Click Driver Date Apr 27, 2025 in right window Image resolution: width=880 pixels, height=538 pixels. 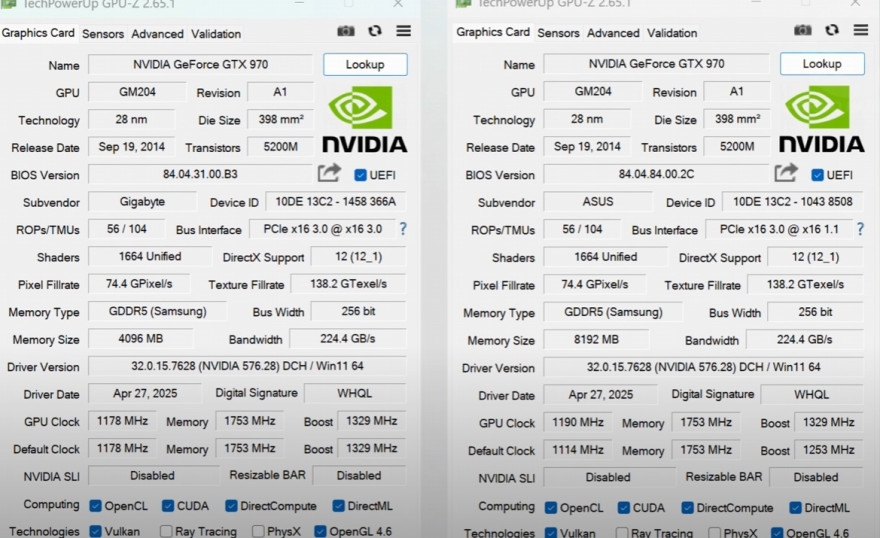pos(601,395)
